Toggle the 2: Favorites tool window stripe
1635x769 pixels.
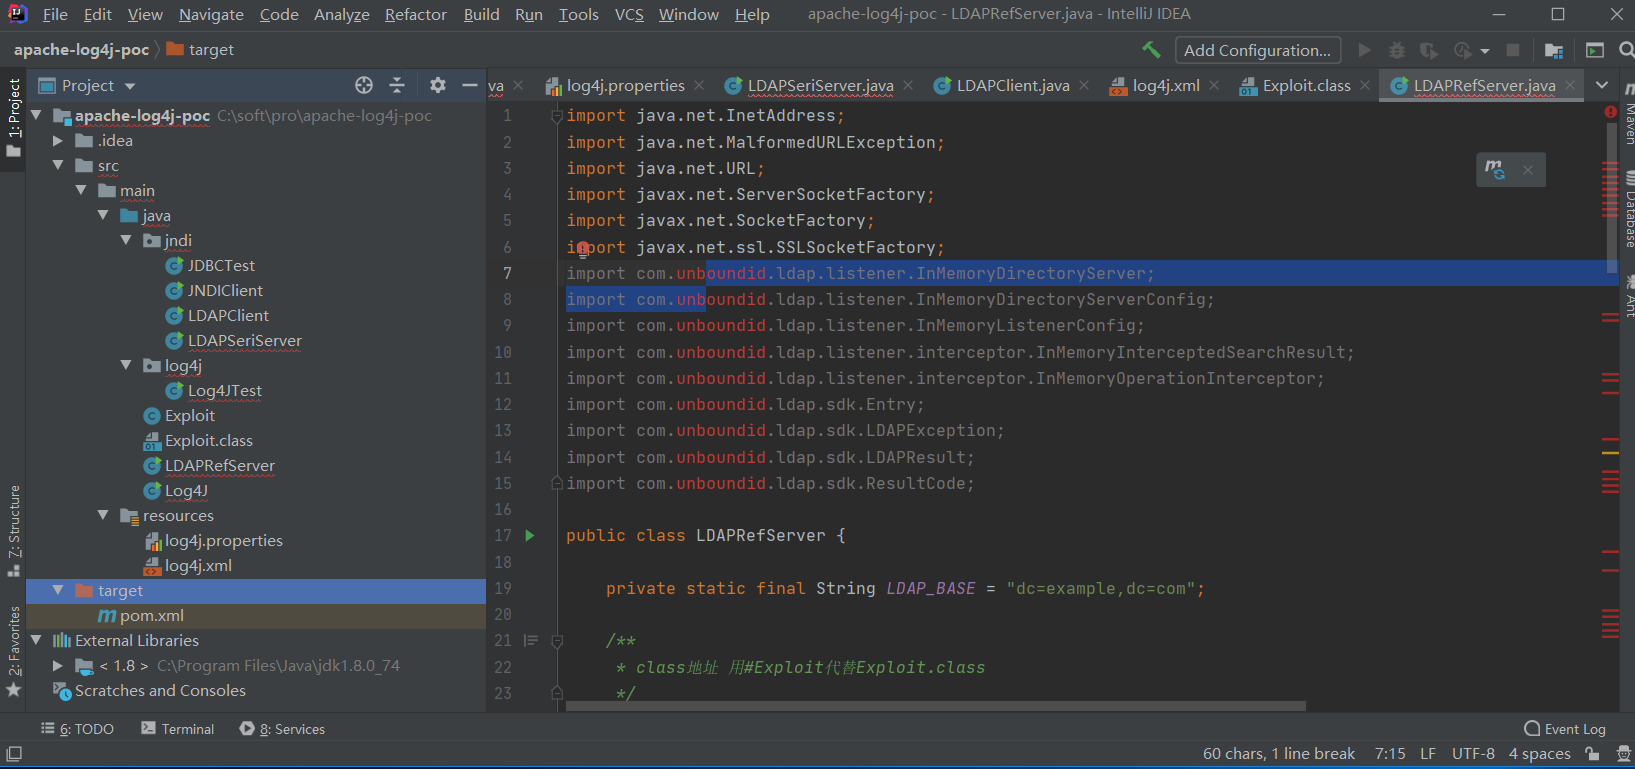(13, 651)
